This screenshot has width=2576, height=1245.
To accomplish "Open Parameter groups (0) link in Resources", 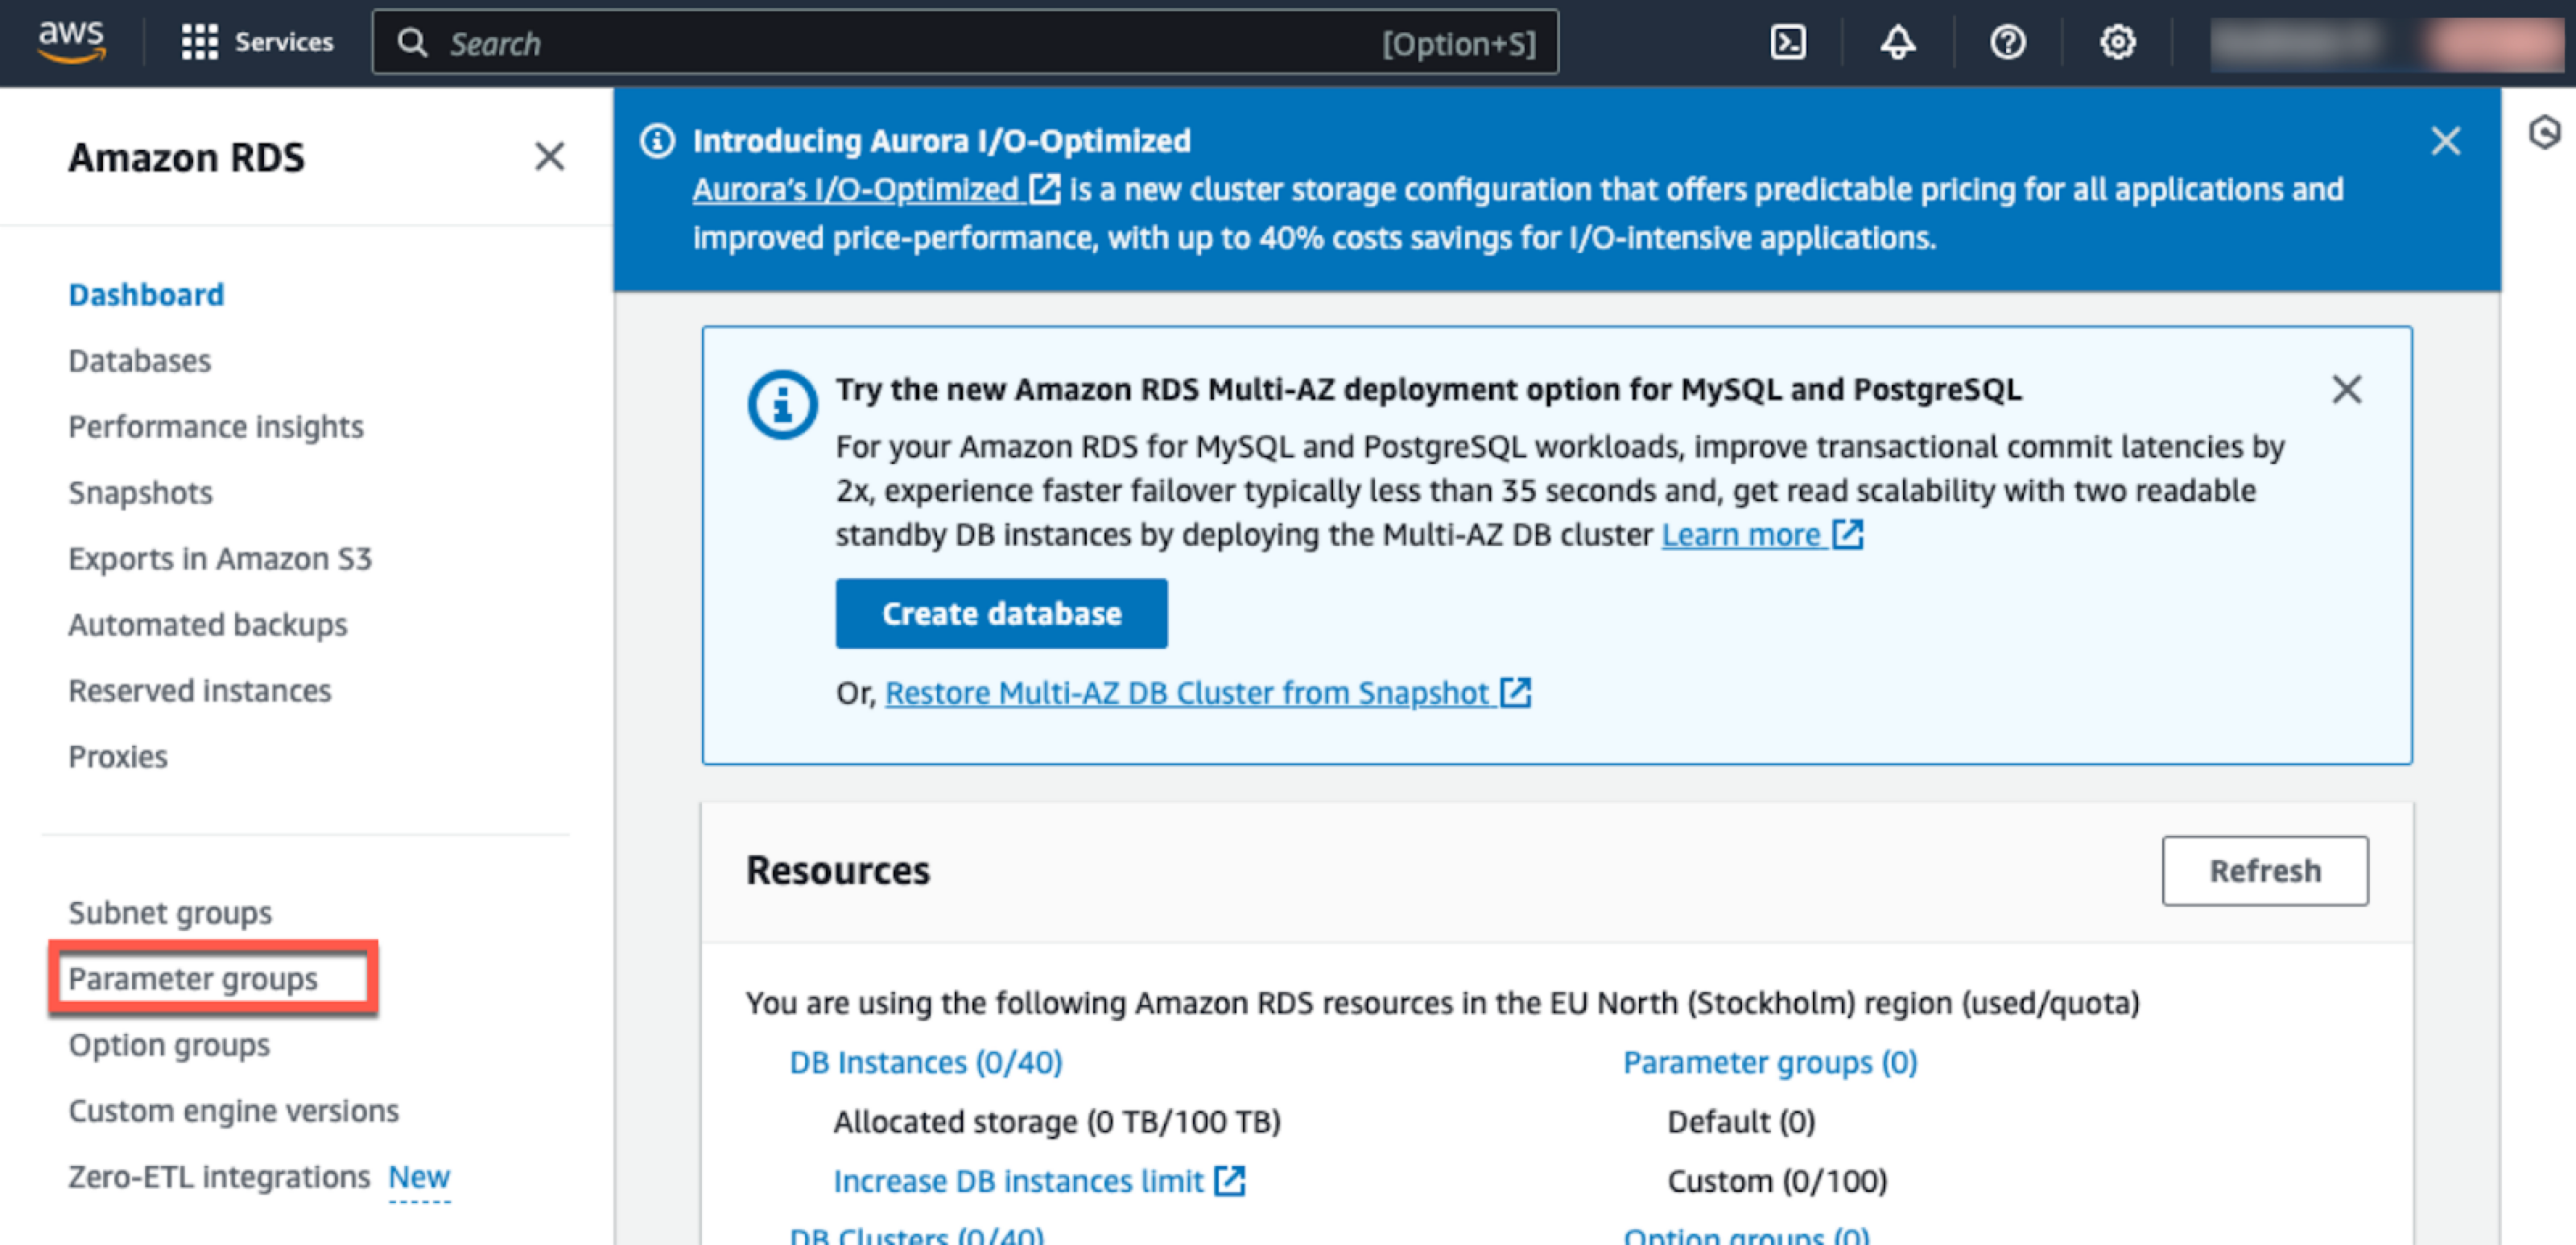I will pos(1770,1062).
